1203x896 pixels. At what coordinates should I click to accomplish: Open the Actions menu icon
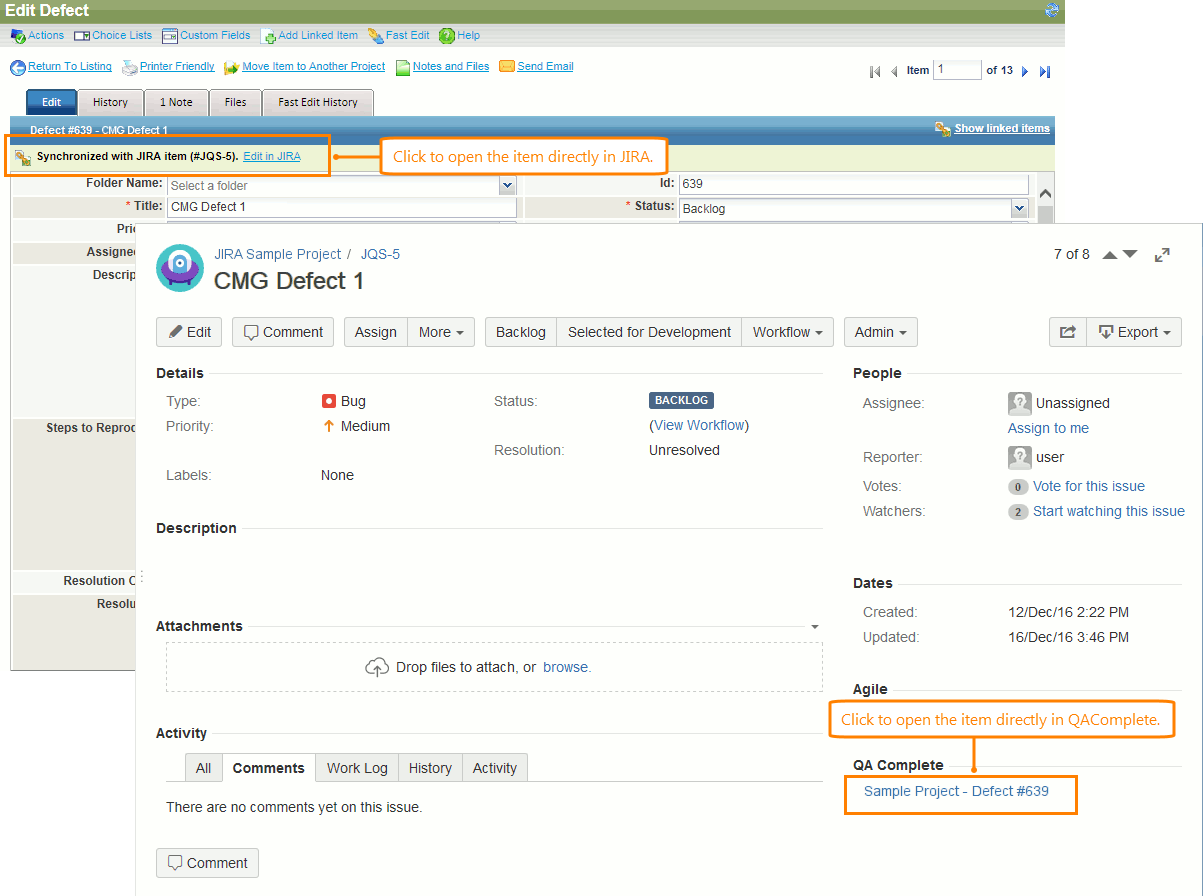click(x=18, y=36)
